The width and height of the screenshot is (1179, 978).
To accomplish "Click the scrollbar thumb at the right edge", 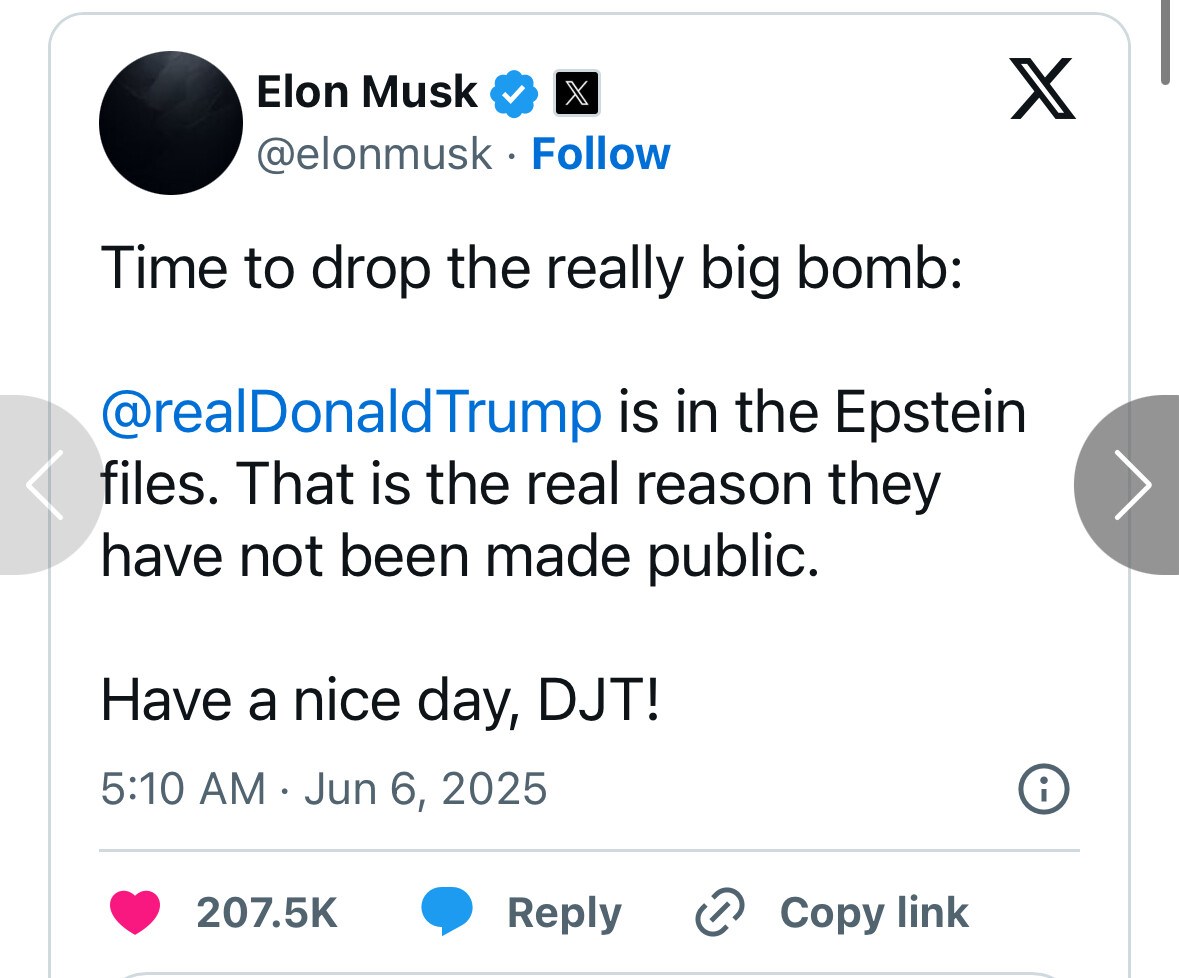I will pos(1165,41).
